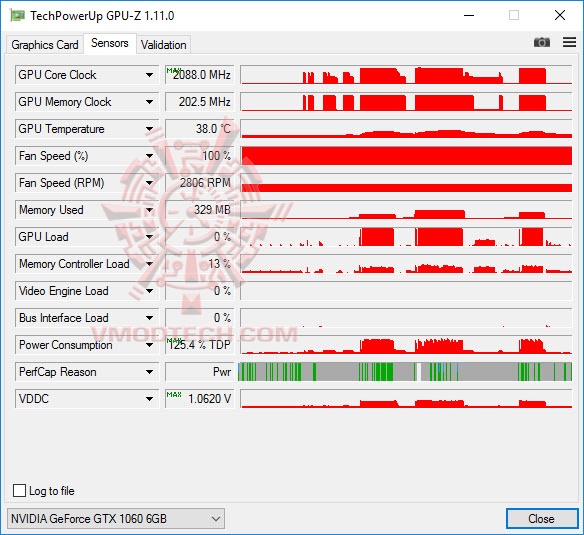Open the Validation tab
584x535 pixels.
[164, 45]
